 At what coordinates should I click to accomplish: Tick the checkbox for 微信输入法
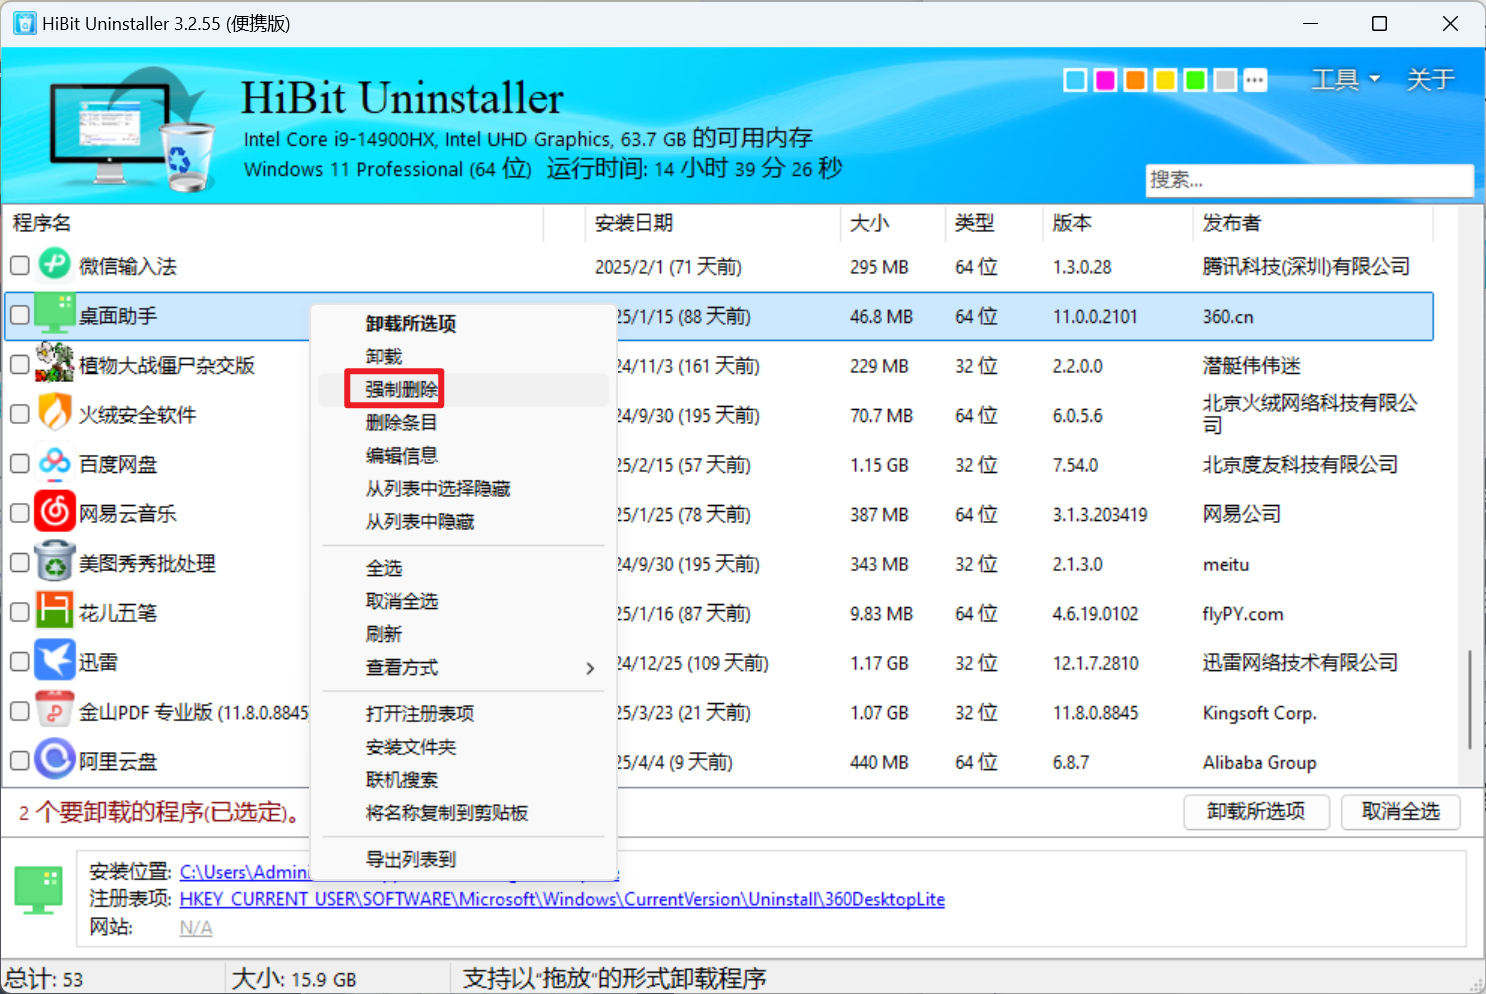click(19, 266)
